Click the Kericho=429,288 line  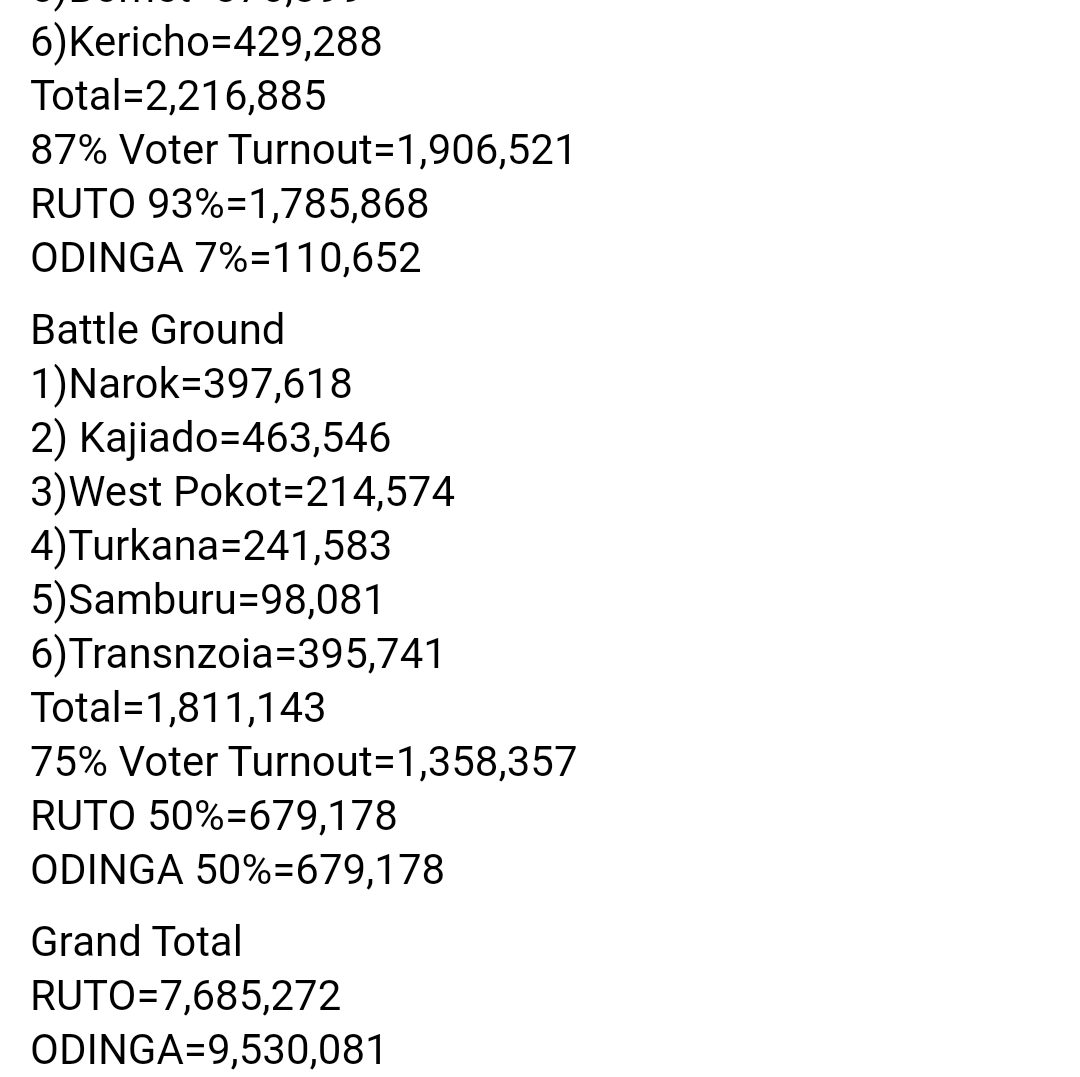pyautogui.click(x=206, y=42)
